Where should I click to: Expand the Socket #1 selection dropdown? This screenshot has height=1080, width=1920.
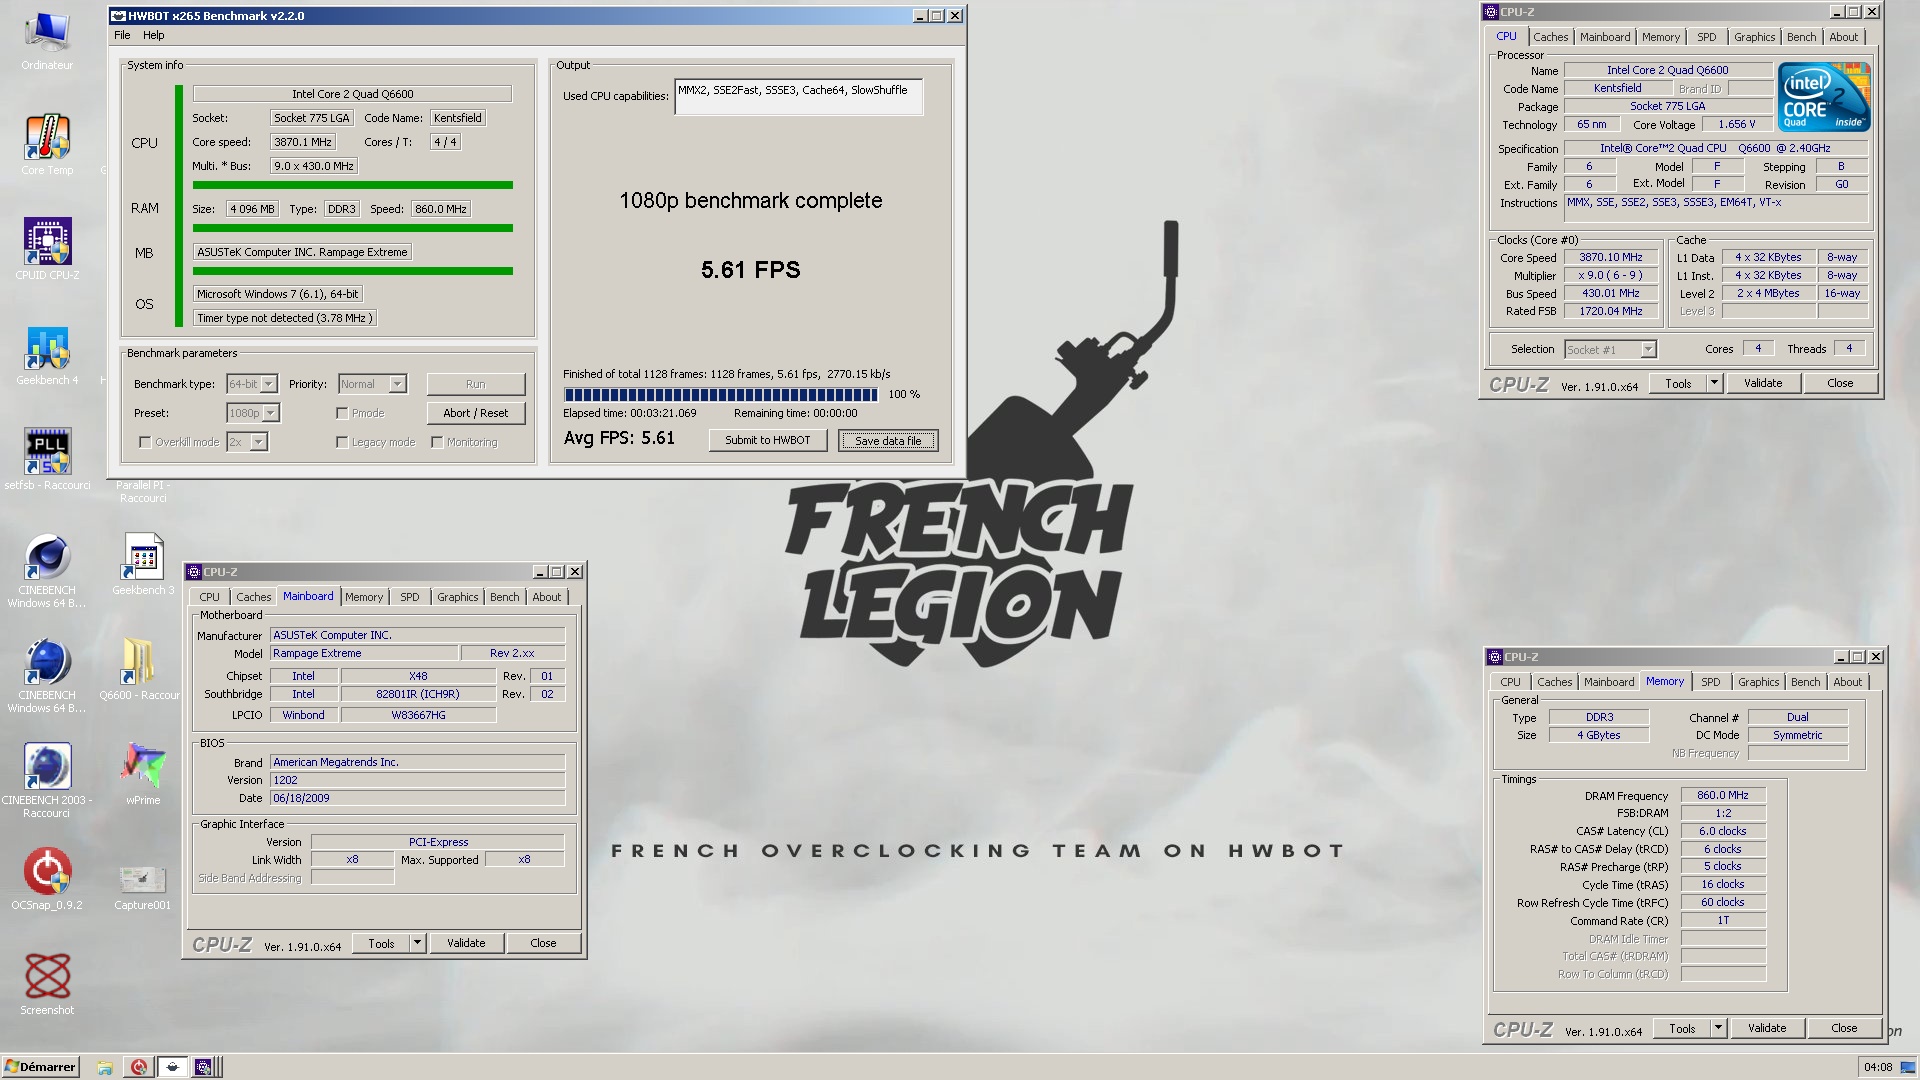[x=1648, y=349]
